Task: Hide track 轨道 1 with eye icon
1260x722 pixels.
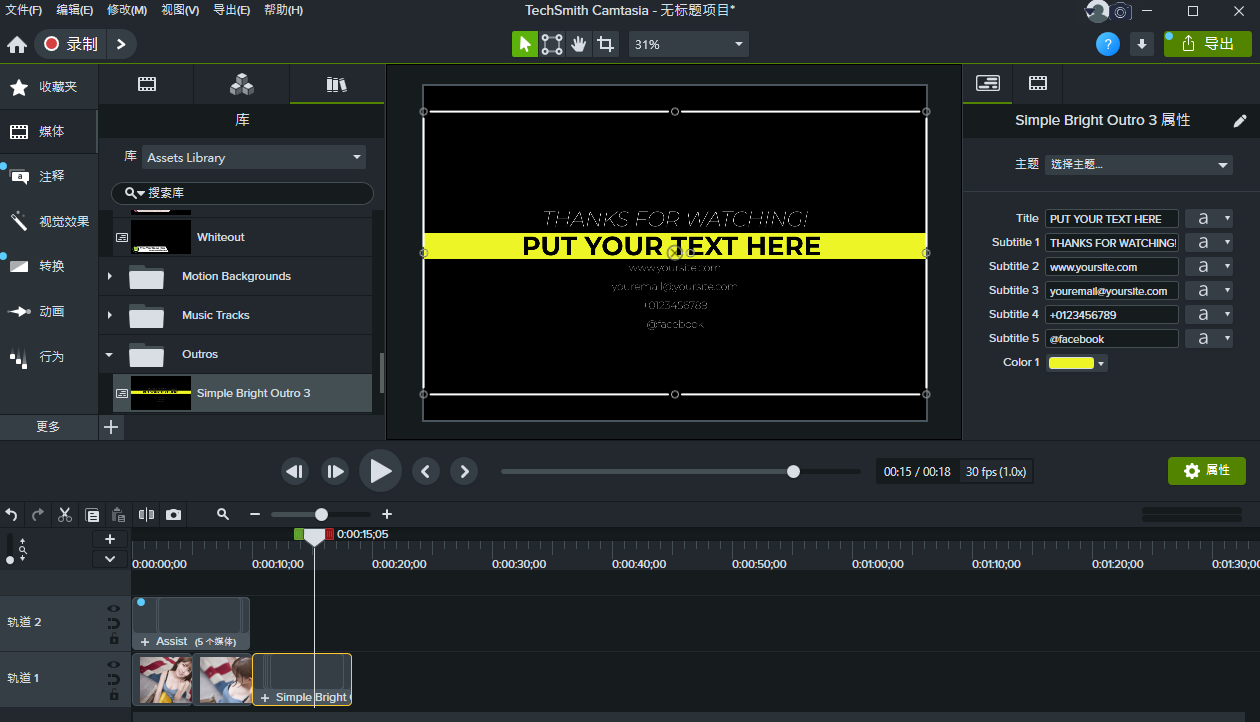Action: [114, 664]
